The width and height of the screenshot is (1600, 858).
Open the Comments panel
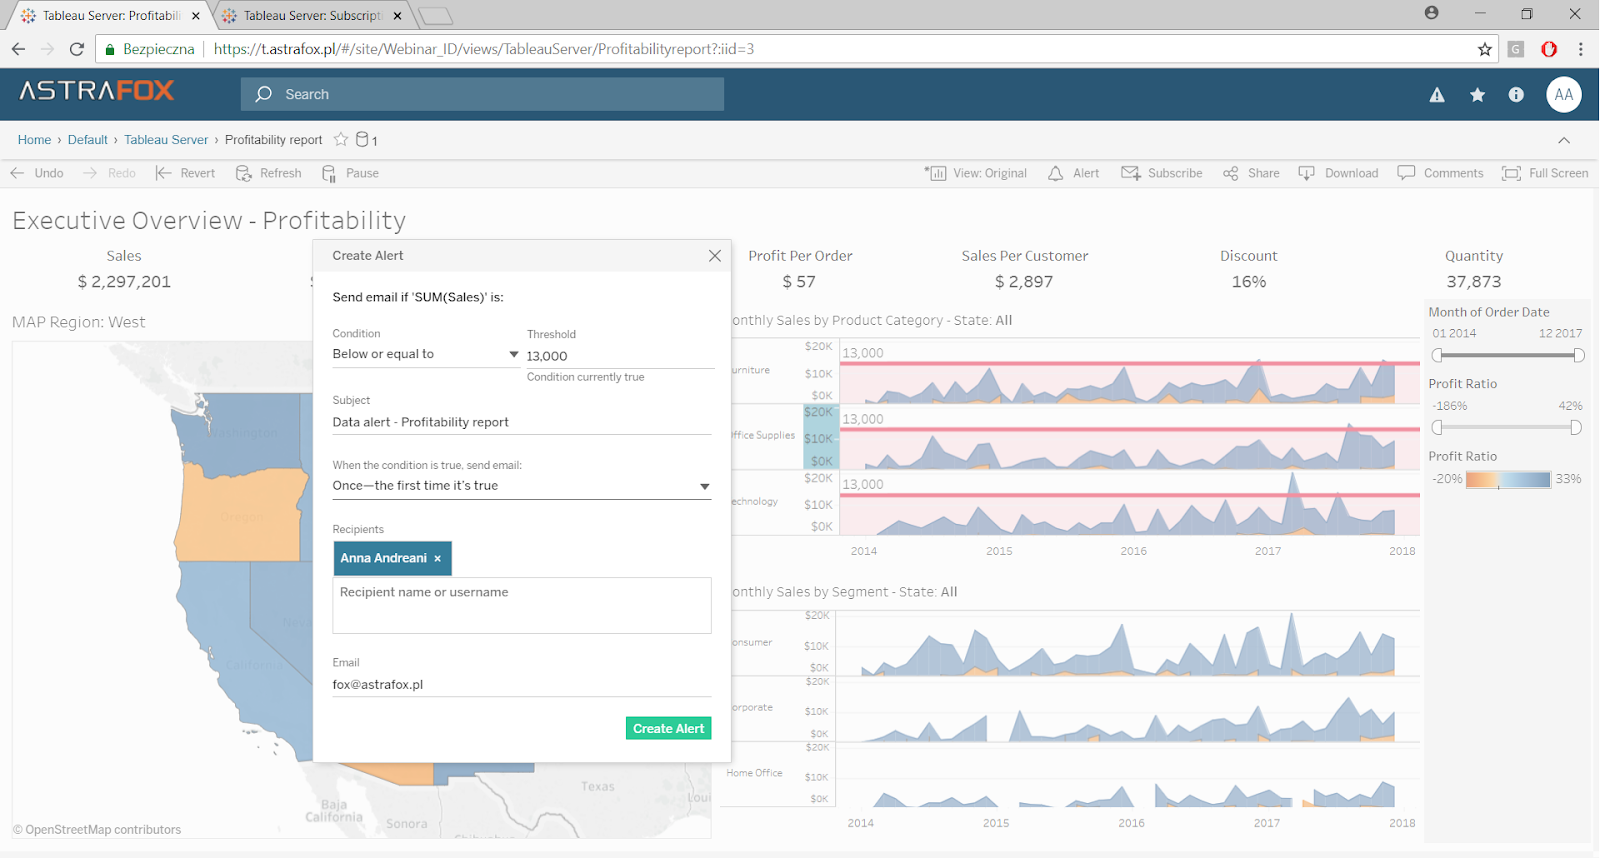pyautogui.click(x=1441, y=173)
